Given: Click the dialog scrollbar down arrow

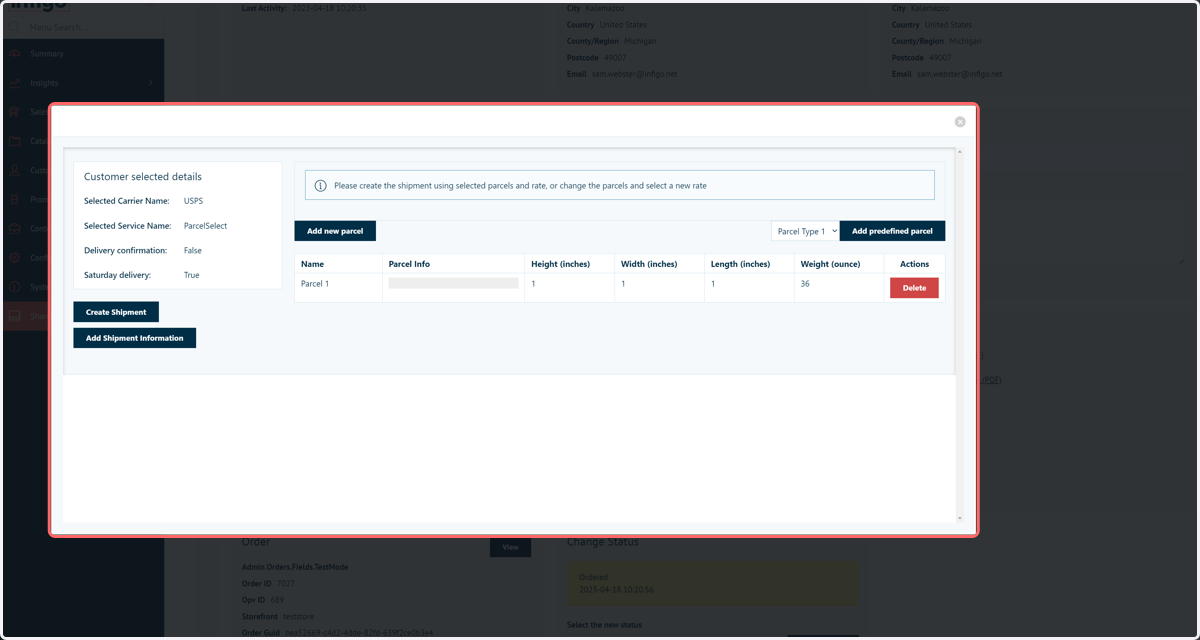Looking at the screenshot, I should click(x=960, y=518).
